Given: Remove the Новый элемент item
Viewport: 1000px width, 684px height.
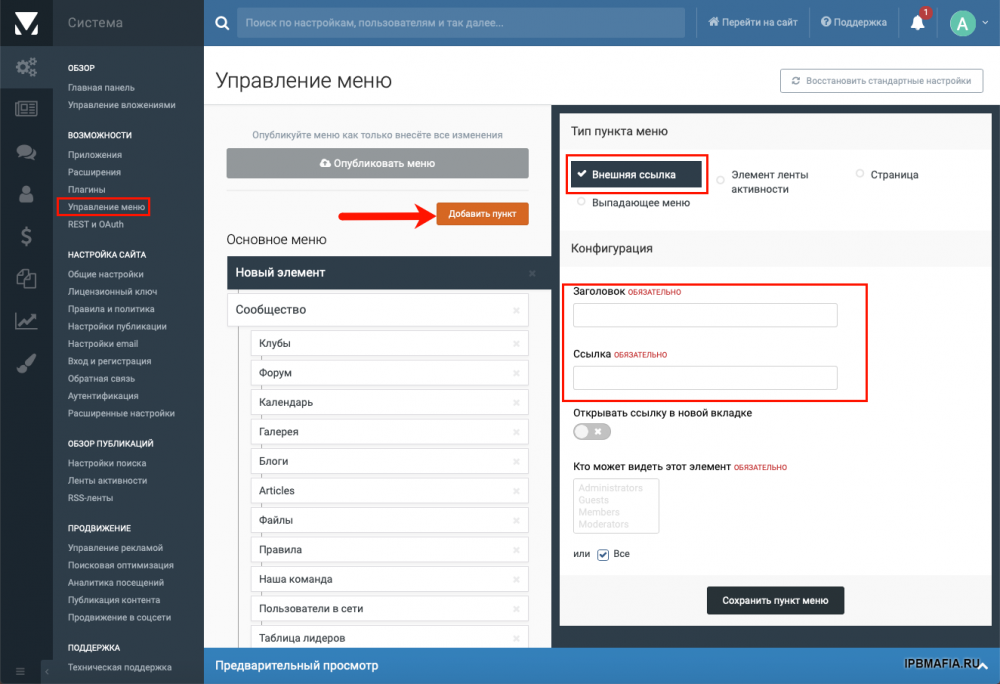Looking at the screenshot, I should 532,273.
